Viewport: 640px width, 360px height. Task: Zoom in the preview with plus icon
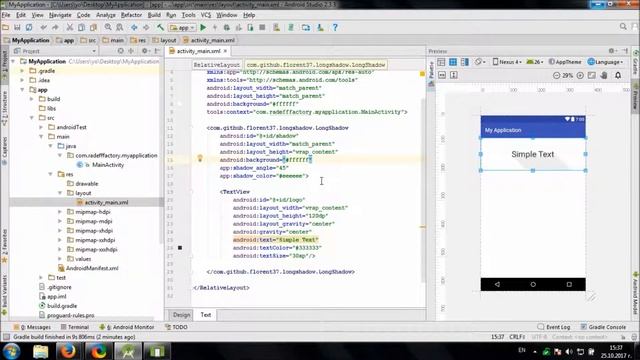coord(580,76)
